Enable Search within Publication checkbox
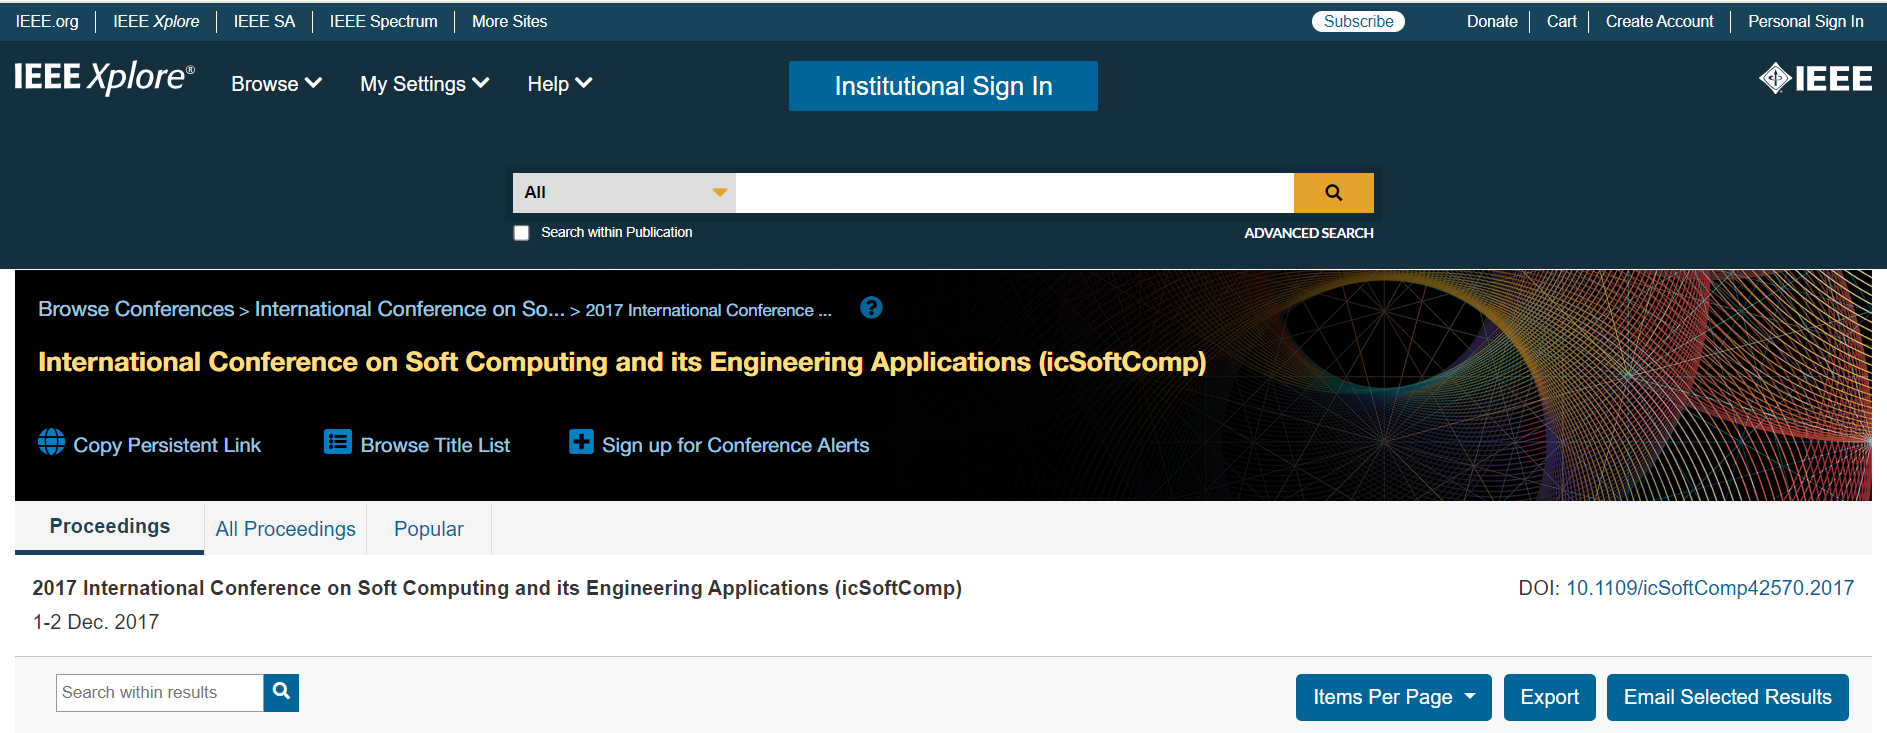 click(x=521, y=233)
